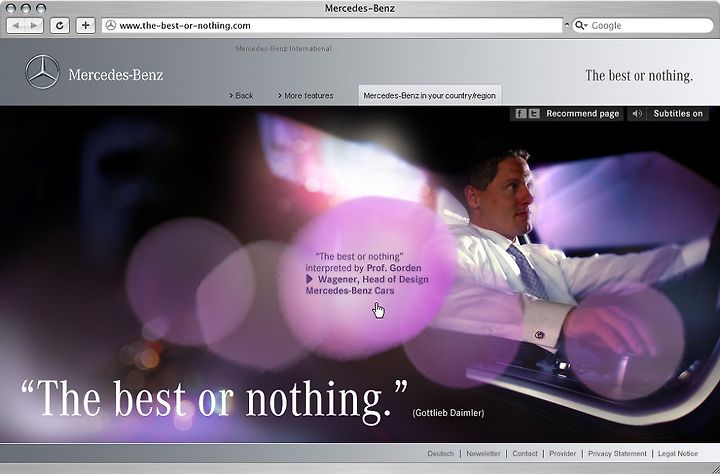
Task: Click the Mercedes-Benz wordmark
Action: point(116,74)
